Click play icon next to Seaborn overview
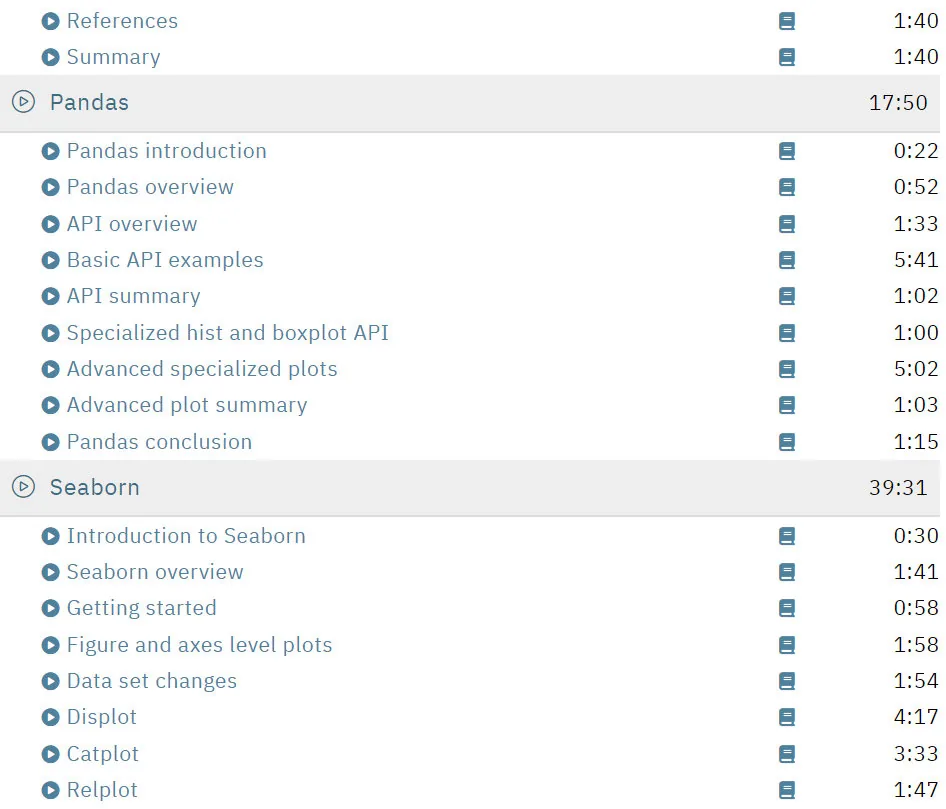 click(x=51, y=572)
